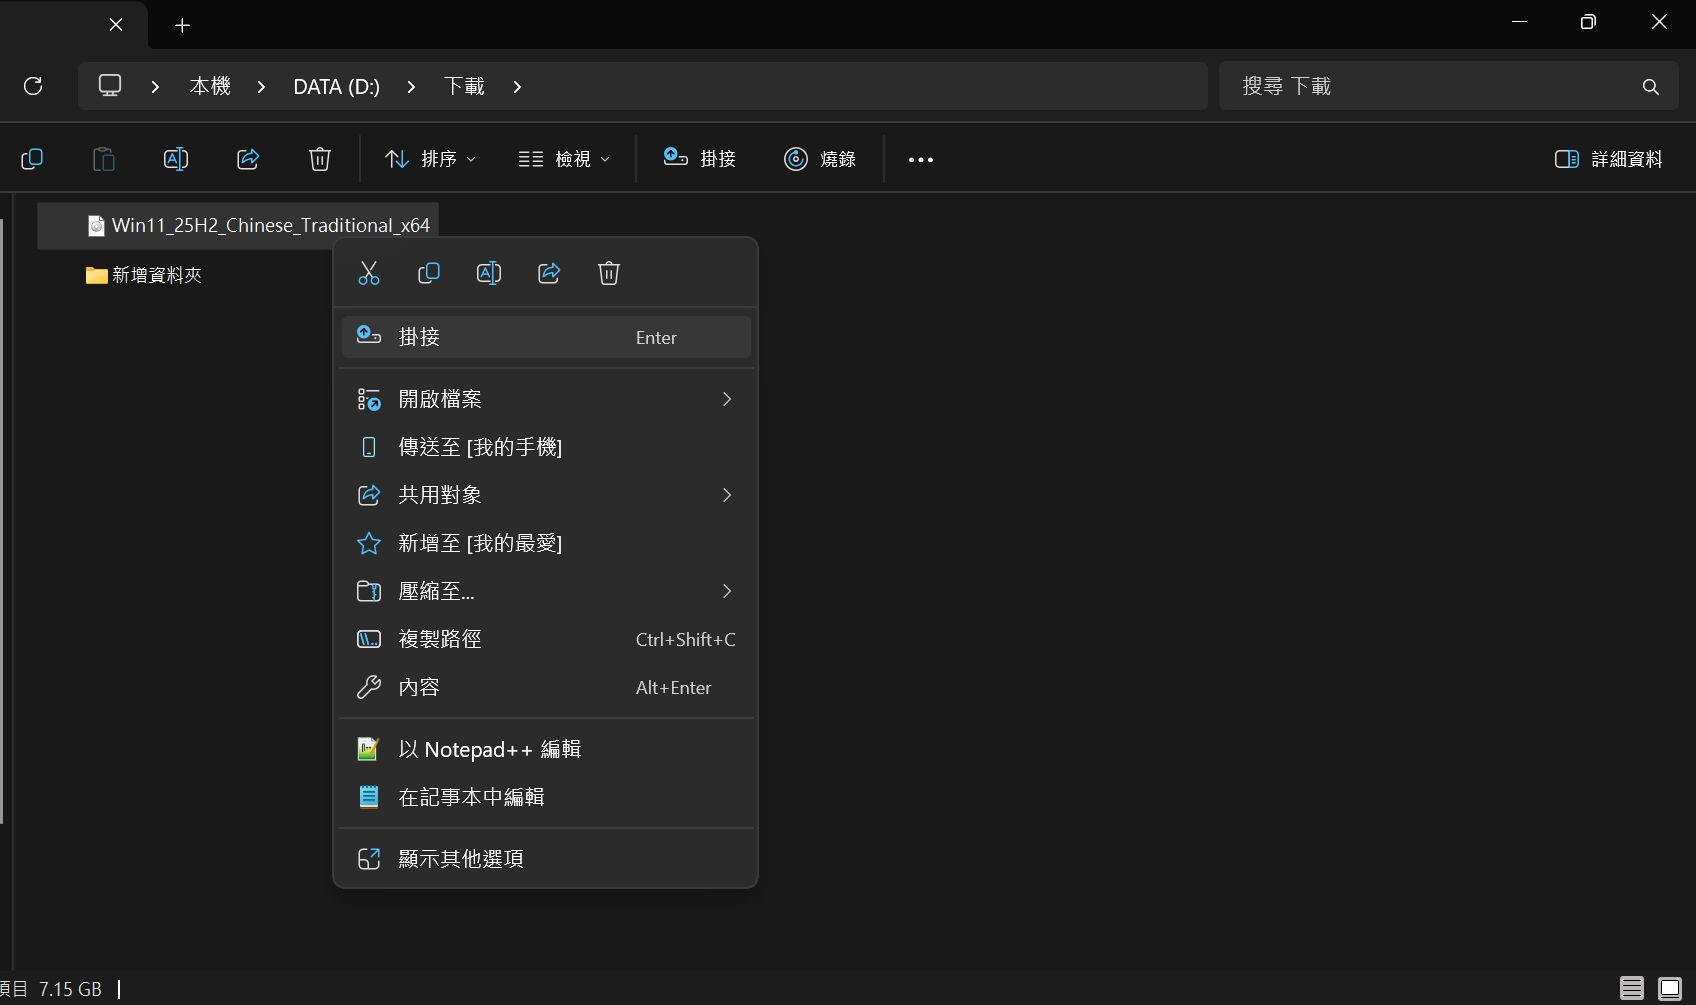The height and width of the screenshot is (1005, 1696).
Task: Select 掛接 mount in the context menu
Action: tap(545, 337)
